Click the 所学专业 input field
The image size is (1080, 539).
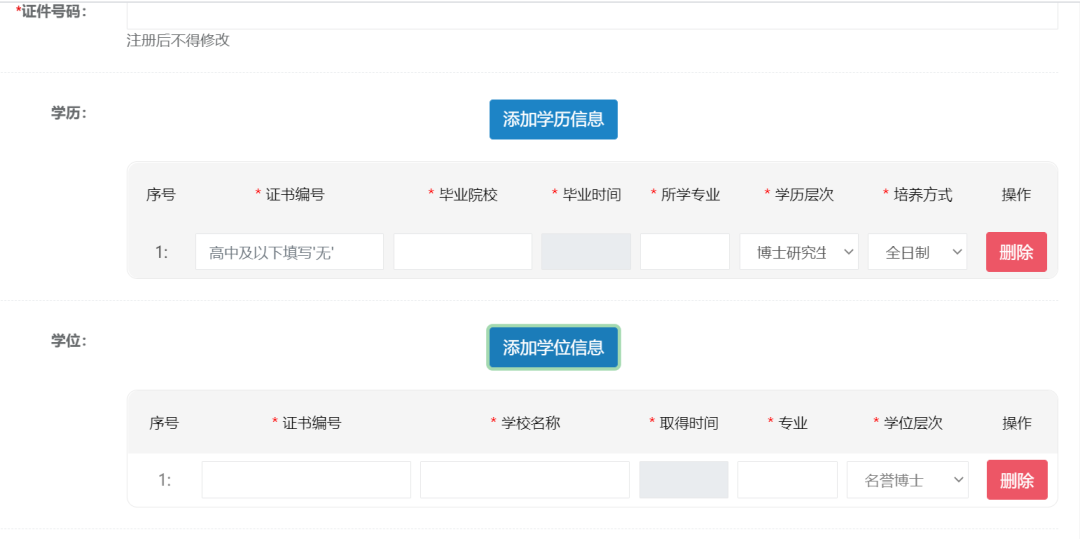tap(684, 252)
